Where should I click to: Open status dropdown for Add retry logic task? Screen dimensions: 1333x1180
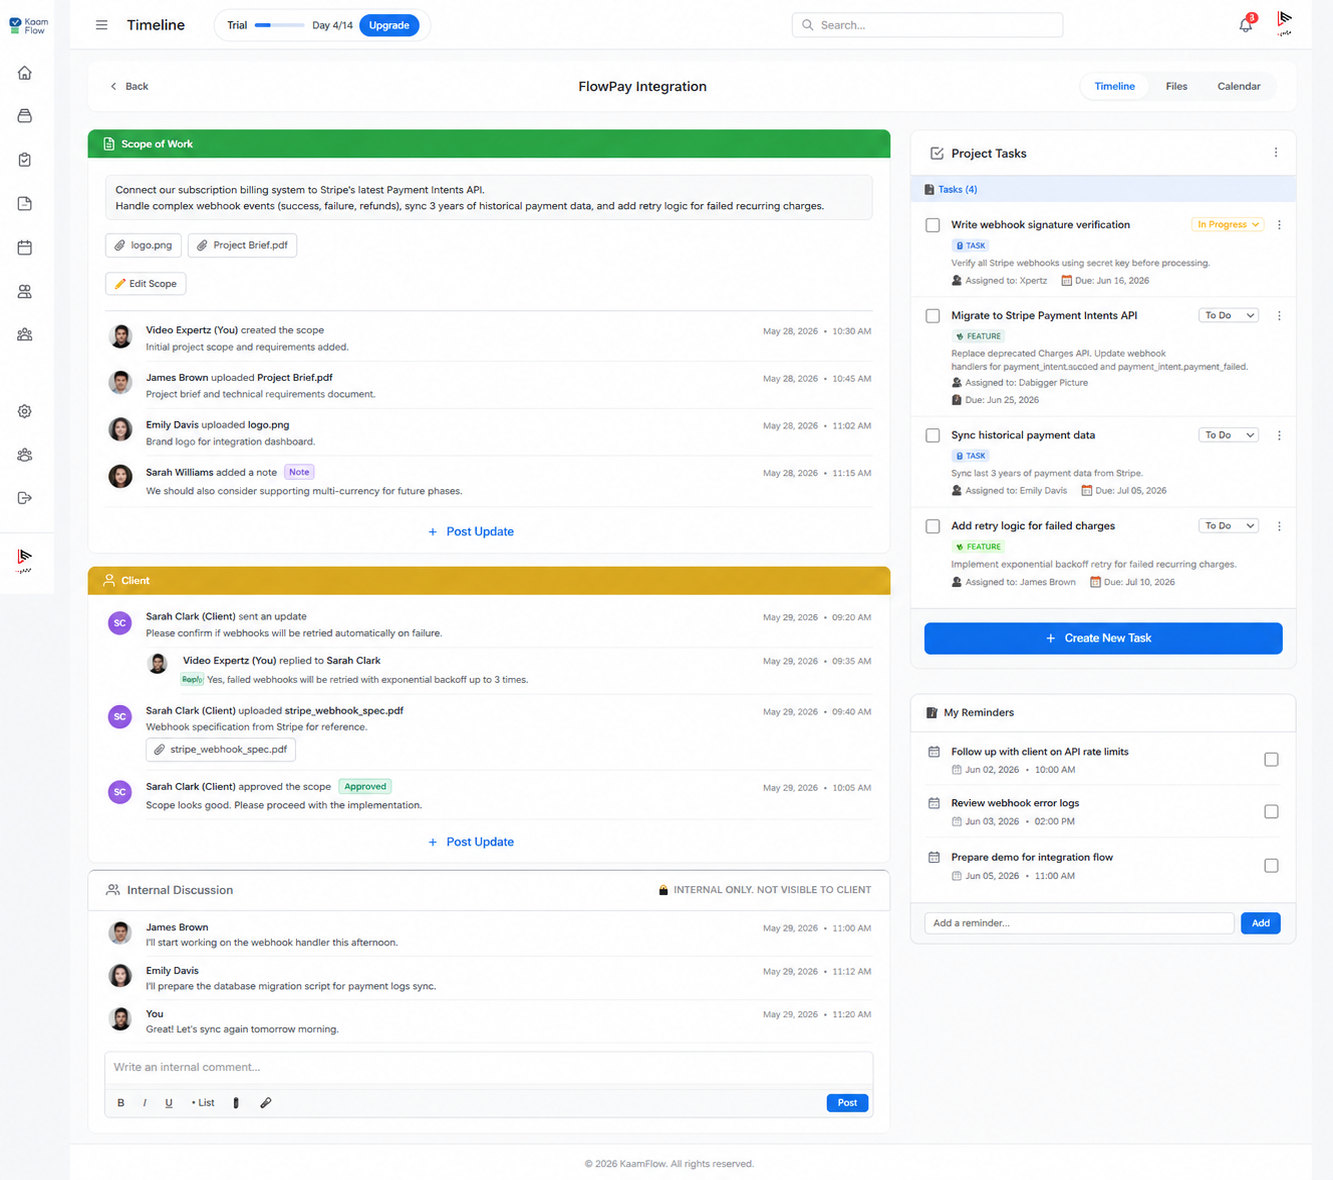pyautogui.click(x=1228, y=526)
